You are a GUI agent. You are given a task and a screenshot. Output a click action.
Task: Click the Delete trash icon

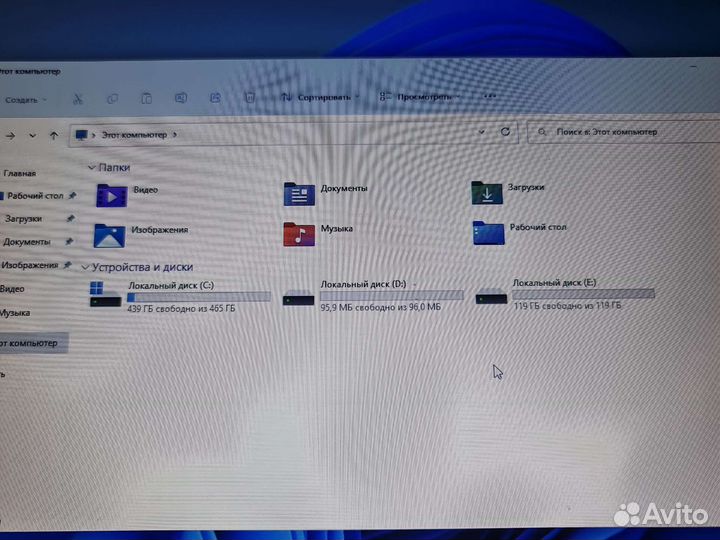249,97
